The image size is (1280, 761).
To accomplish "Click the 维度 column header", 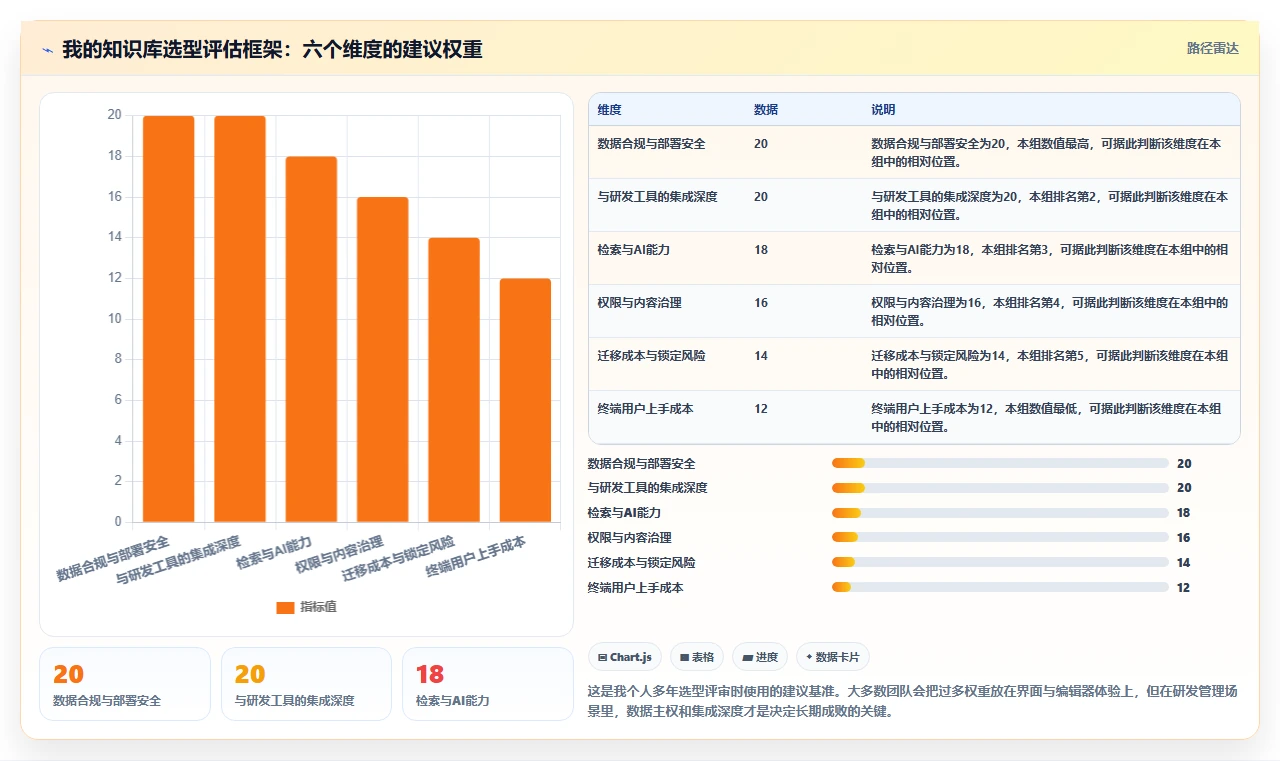I will pyautogui.click(x=609, y=110).
